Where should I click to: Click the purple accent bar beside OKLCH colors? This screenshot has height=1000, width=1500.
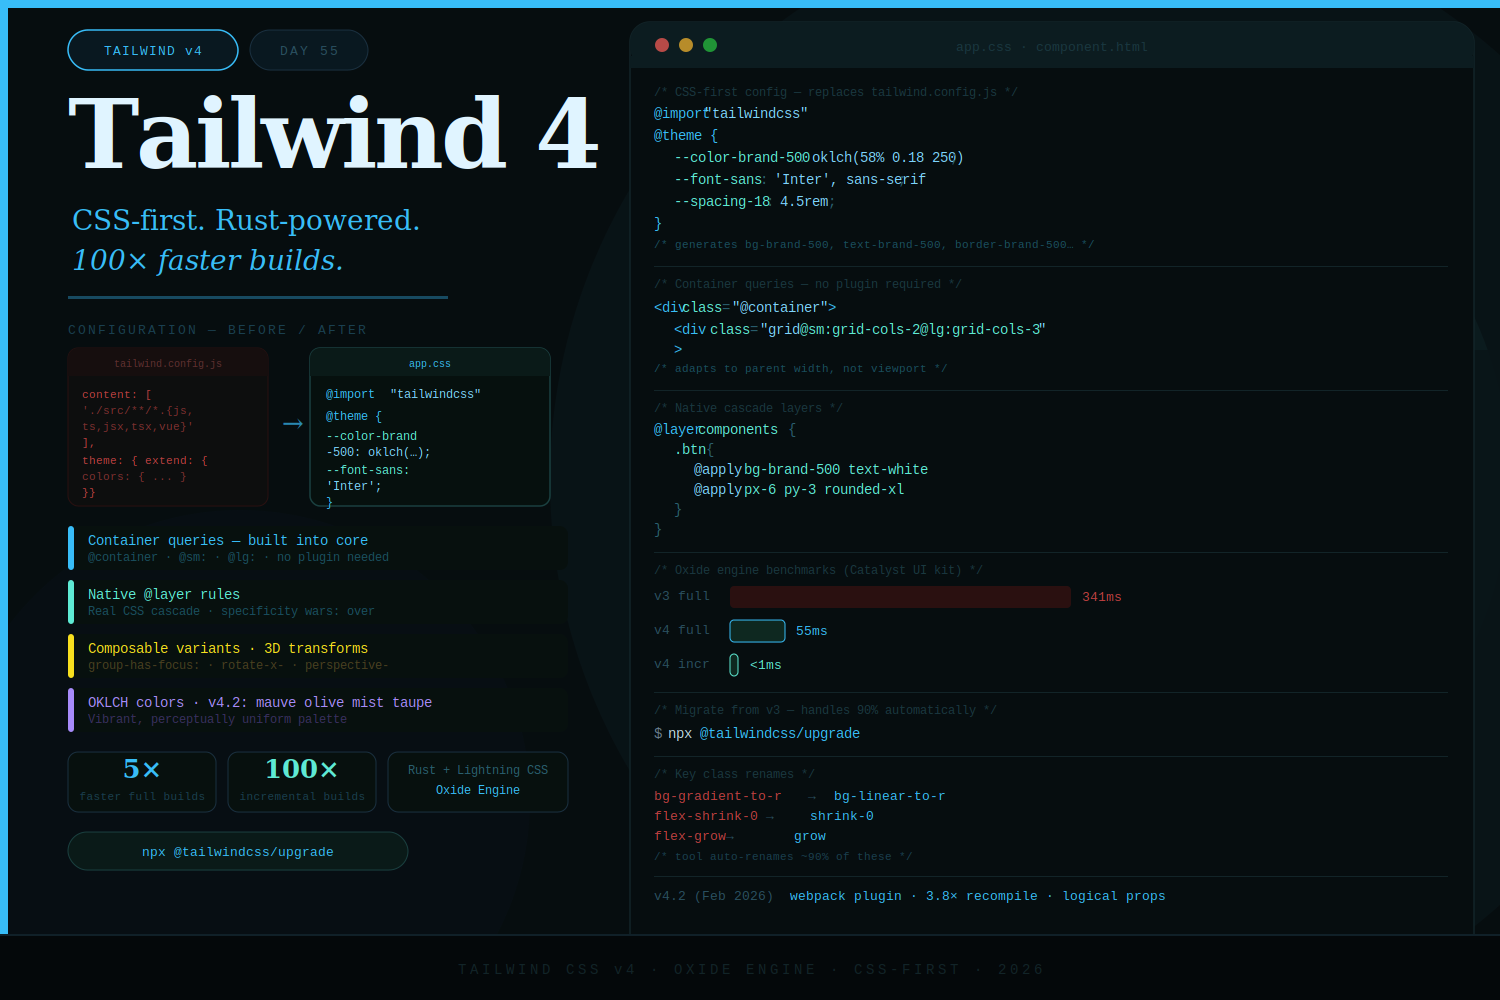click(x=71, y=710)
